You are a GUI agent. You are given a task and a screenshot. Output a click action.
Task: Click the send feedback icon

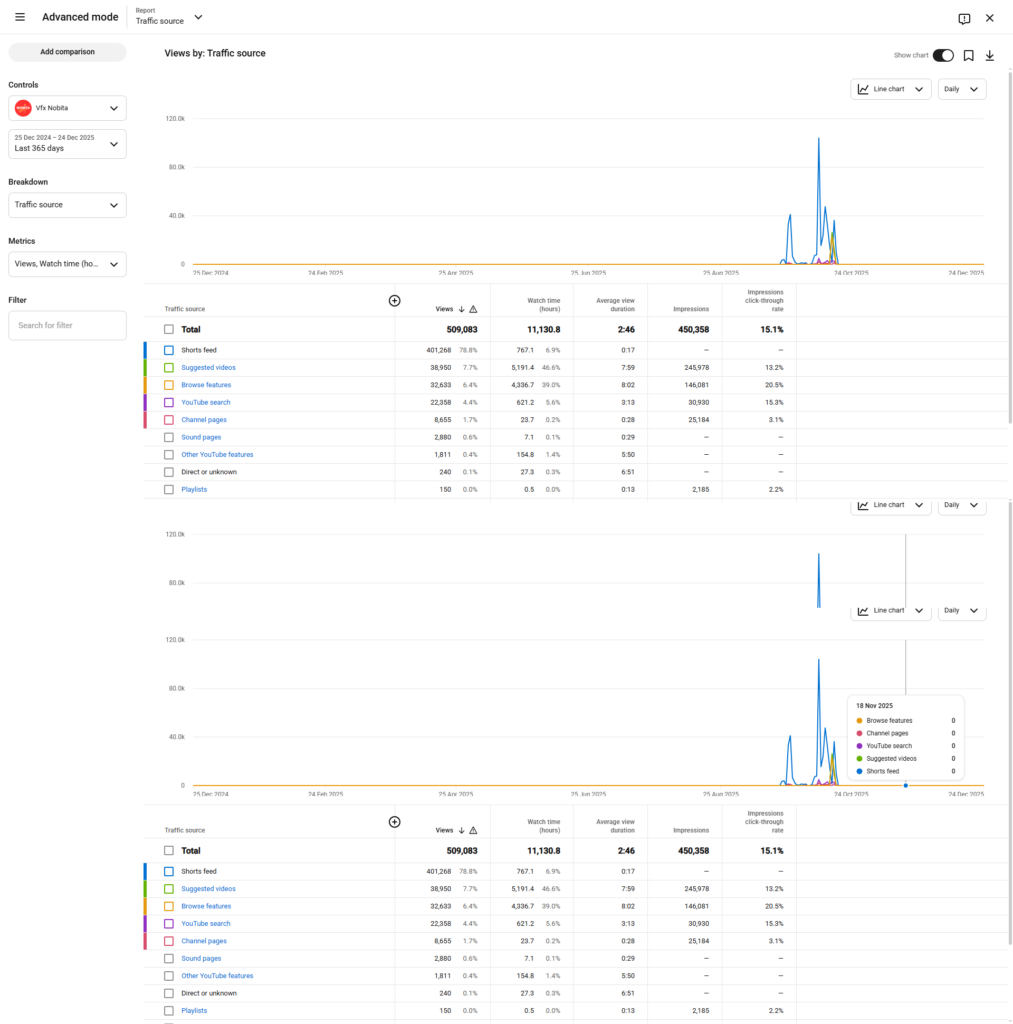tap(964, 18)
